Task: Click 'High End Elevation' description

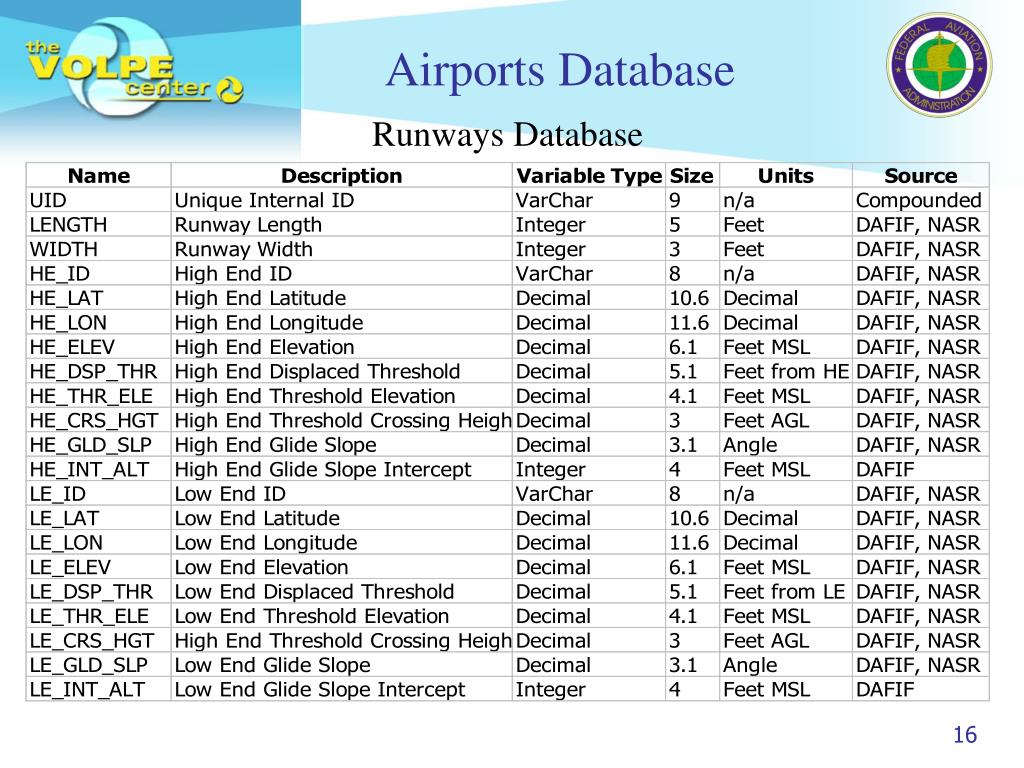Action: coord(342,347)
